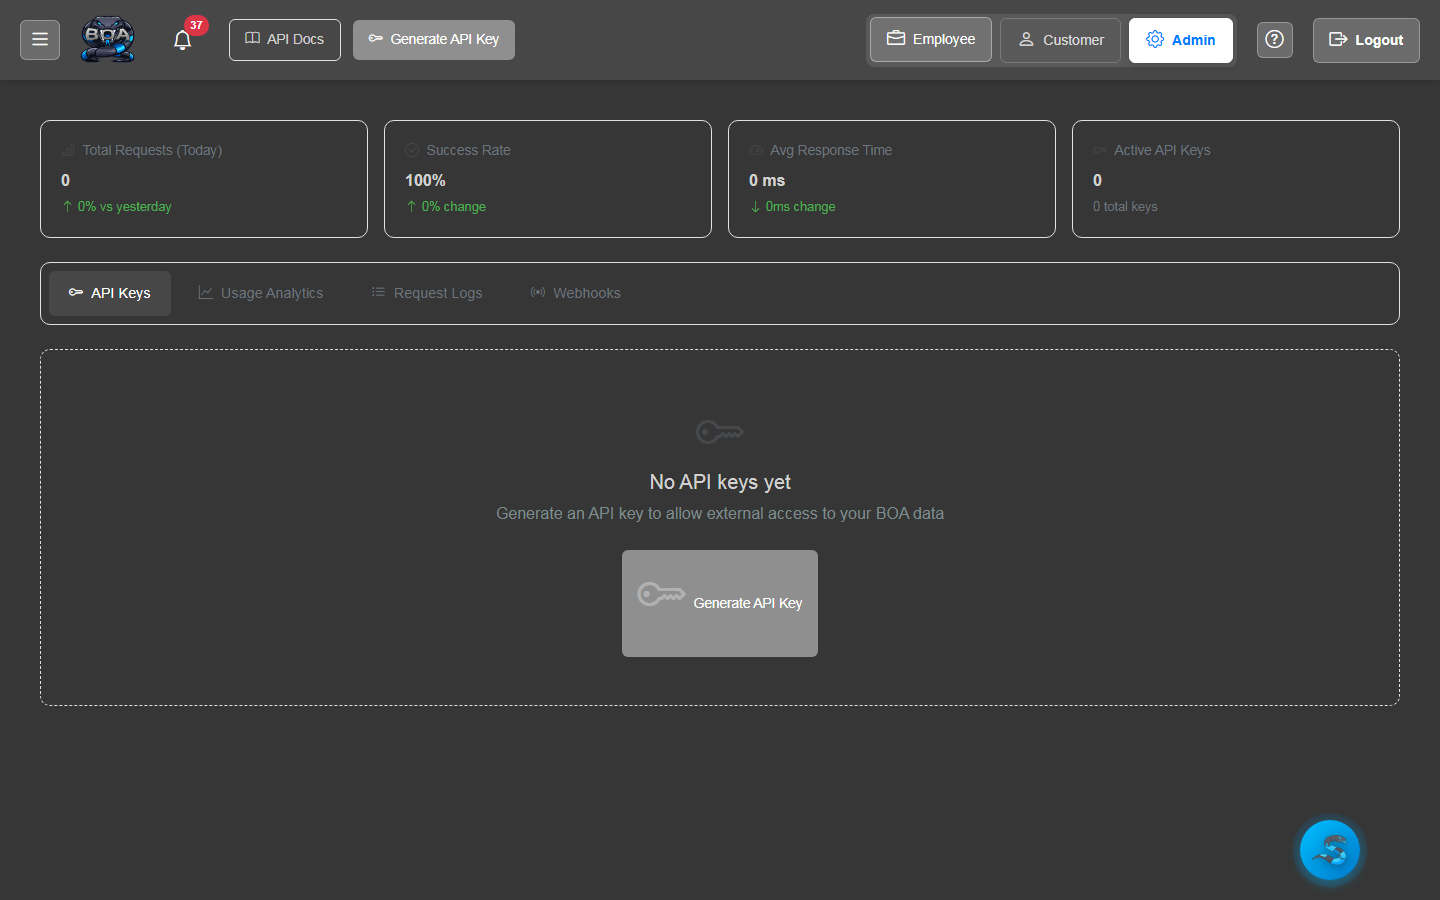
Task: Switch to the Customer view
Action: (x=1060, y=40)
